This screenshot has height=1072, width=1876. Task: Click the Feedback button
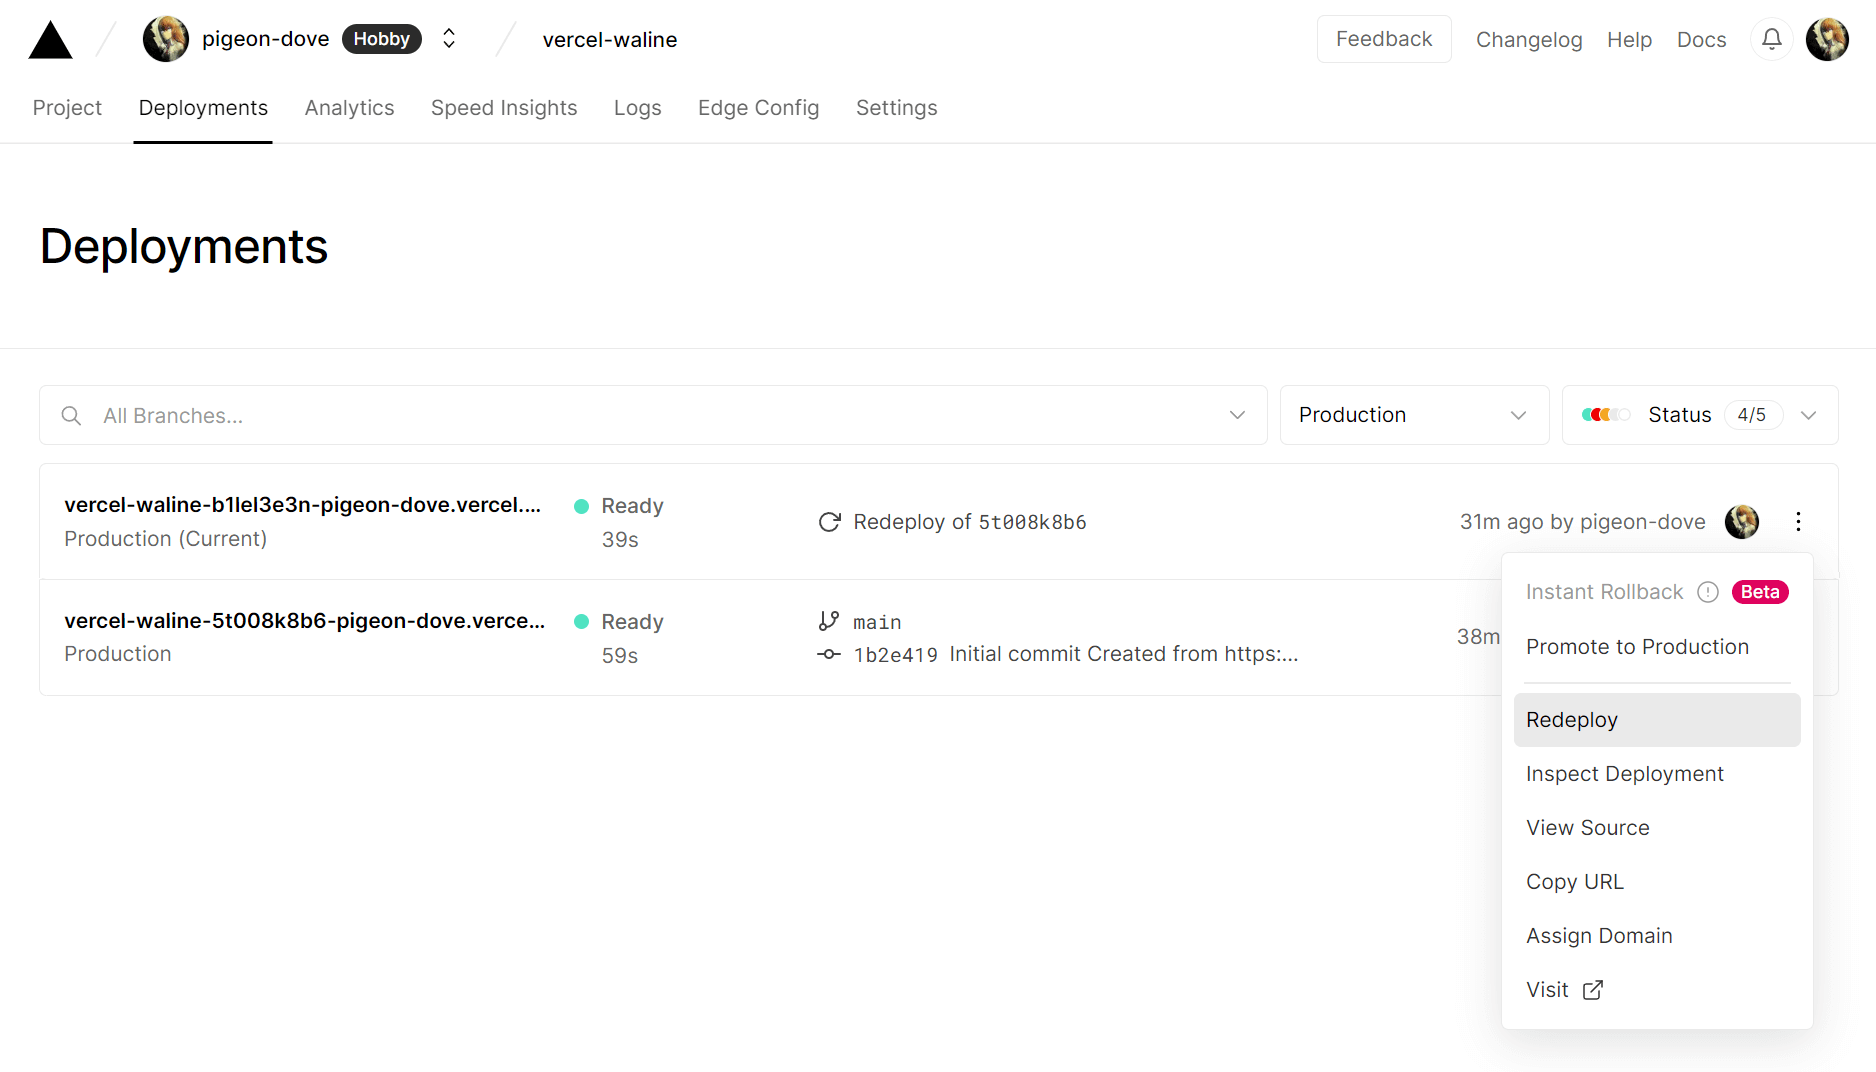click(1383, 40)
